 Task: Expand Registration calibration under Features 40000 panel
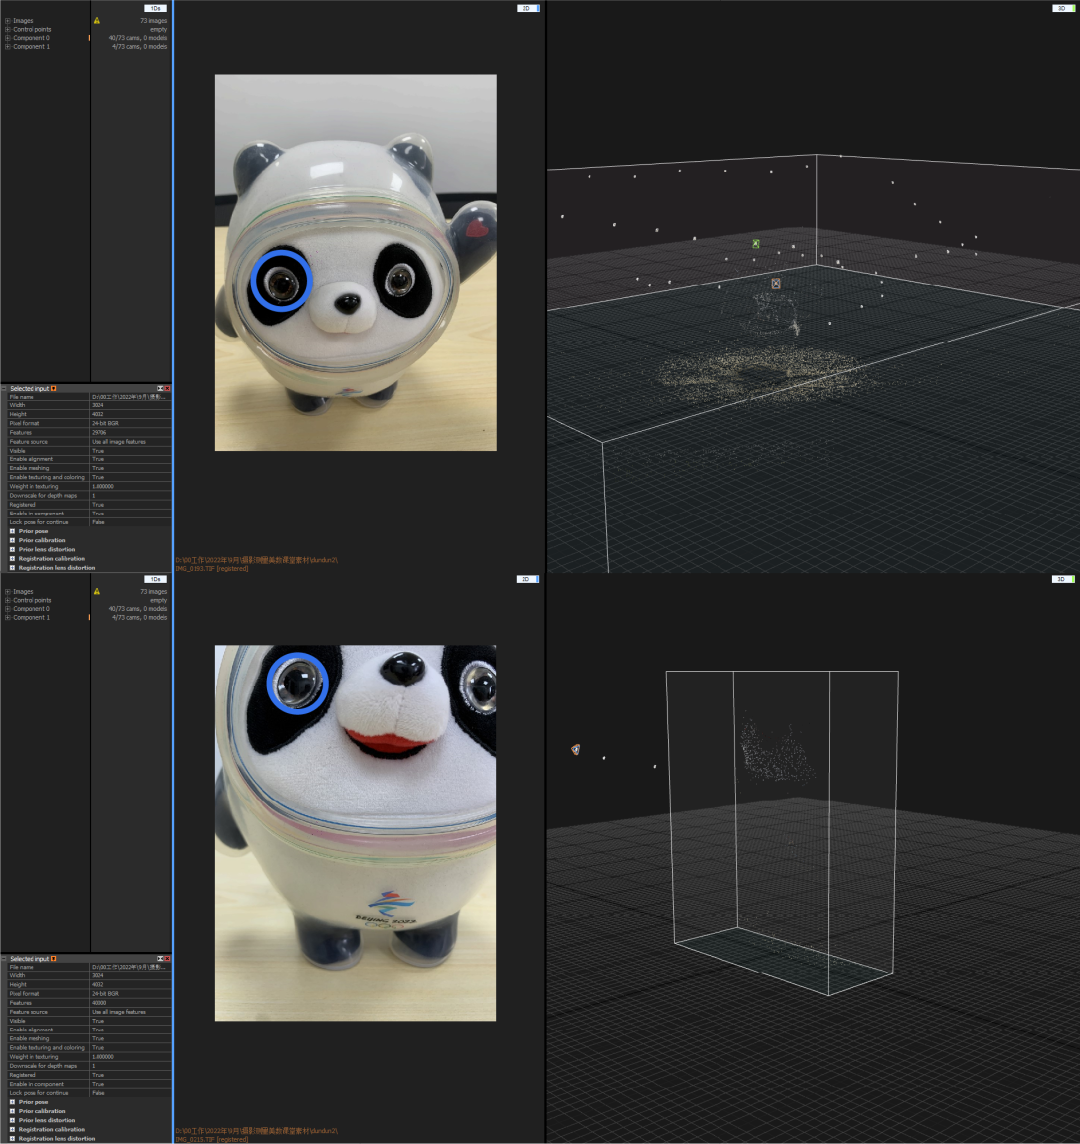point(12,1129)
